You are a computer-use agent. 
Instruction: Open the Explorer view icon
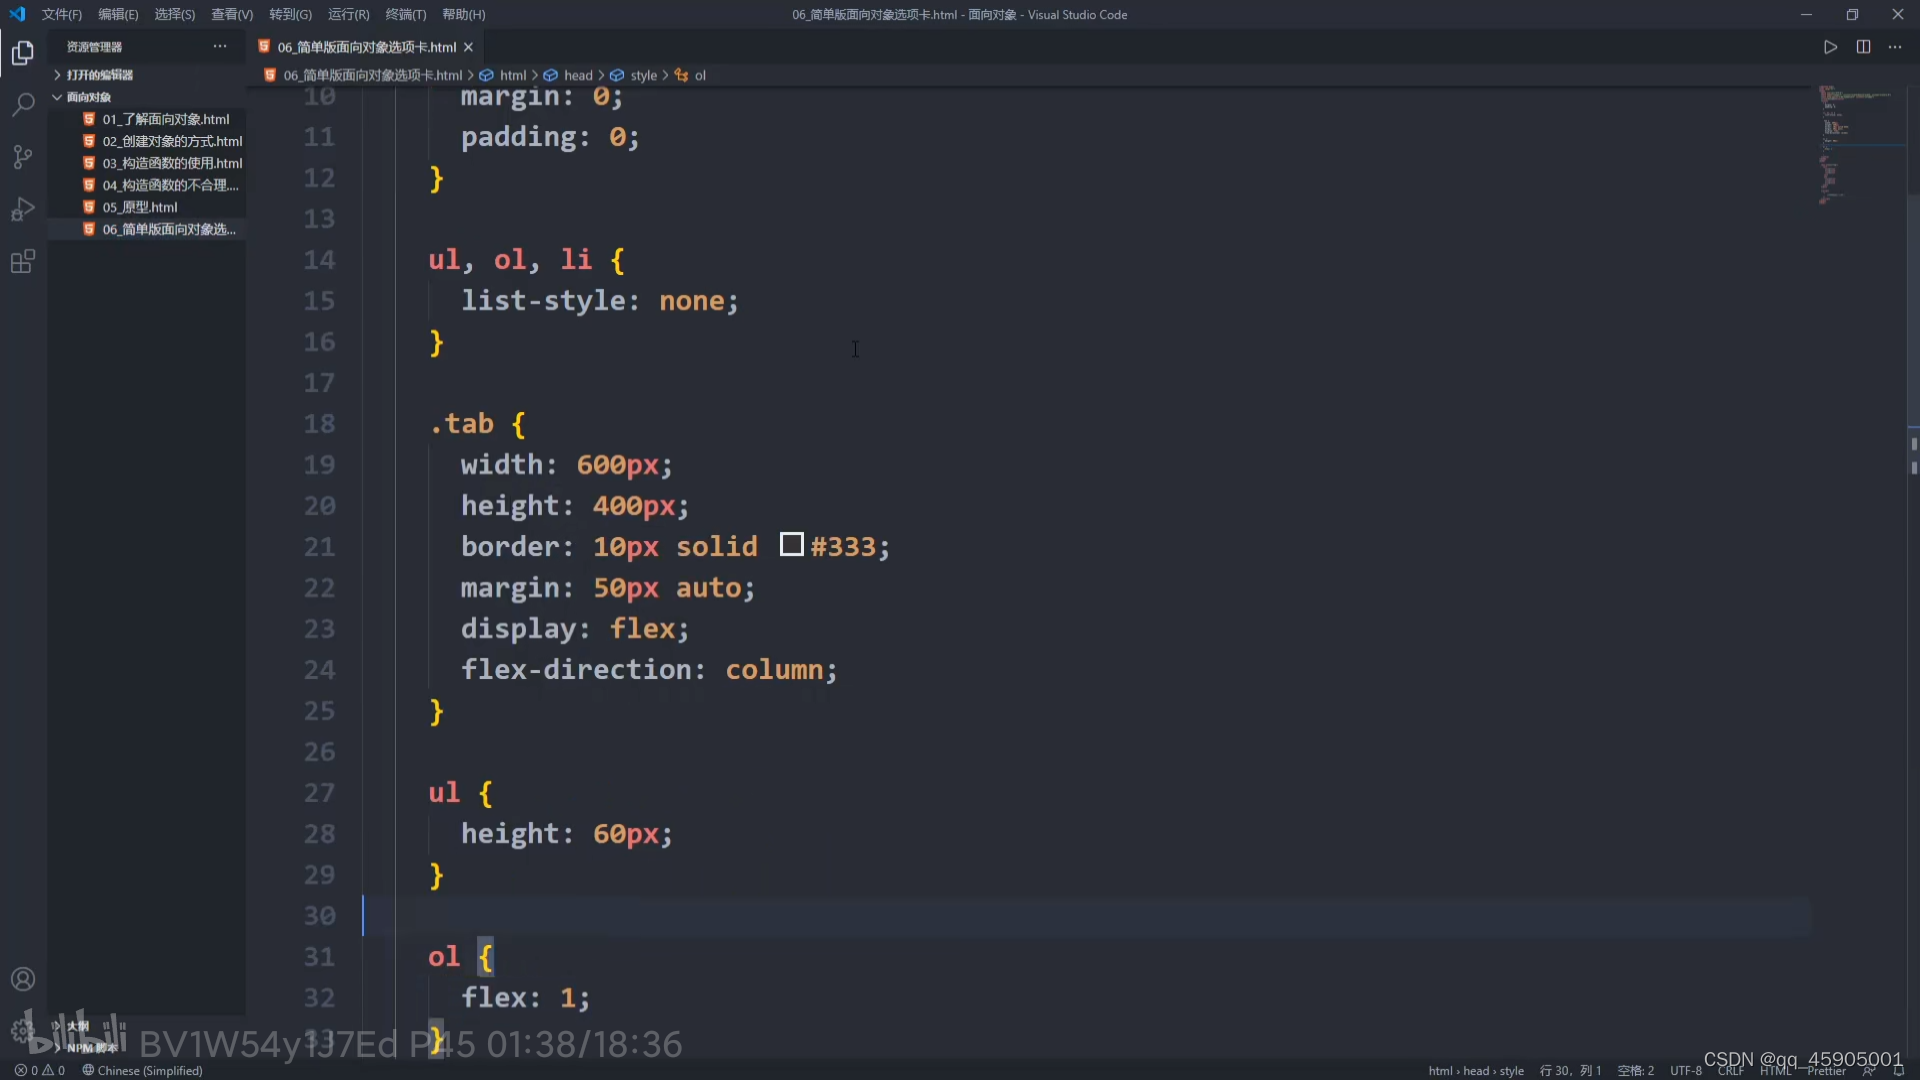[x=22, y=52]
